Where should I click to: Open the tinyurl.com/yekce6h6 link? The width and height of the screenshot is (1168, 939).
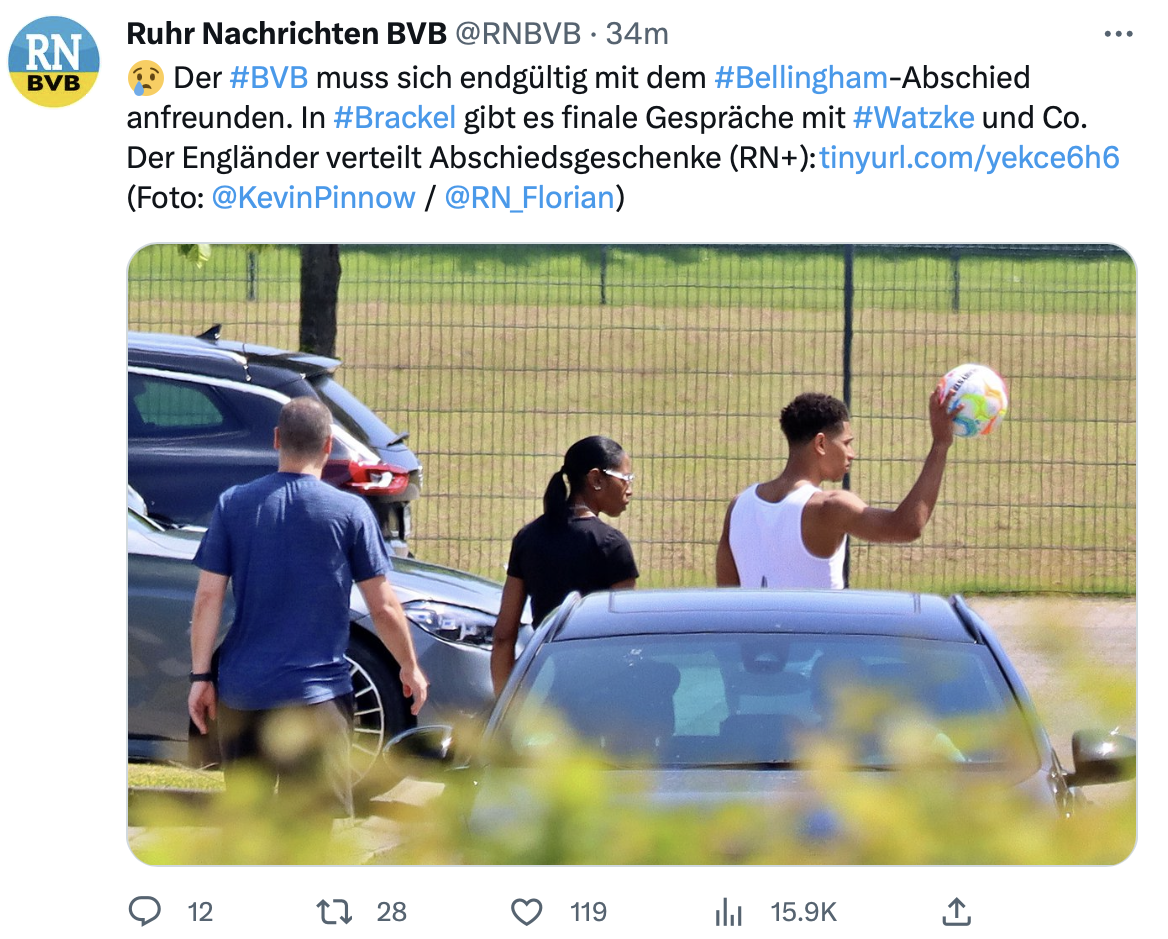pyautogui.click(x=969, y=158)
